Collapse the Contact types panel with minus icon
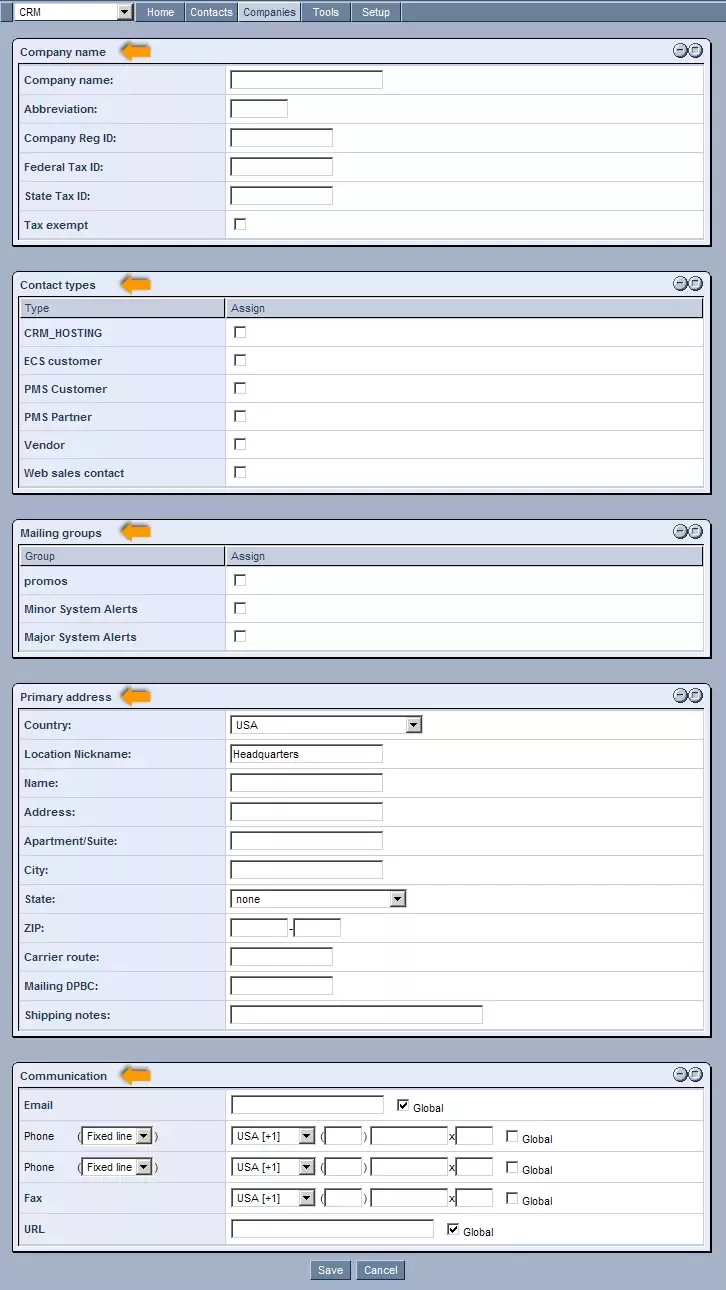Viewport: 726px width, 1290px height. (x=680, y=283)
